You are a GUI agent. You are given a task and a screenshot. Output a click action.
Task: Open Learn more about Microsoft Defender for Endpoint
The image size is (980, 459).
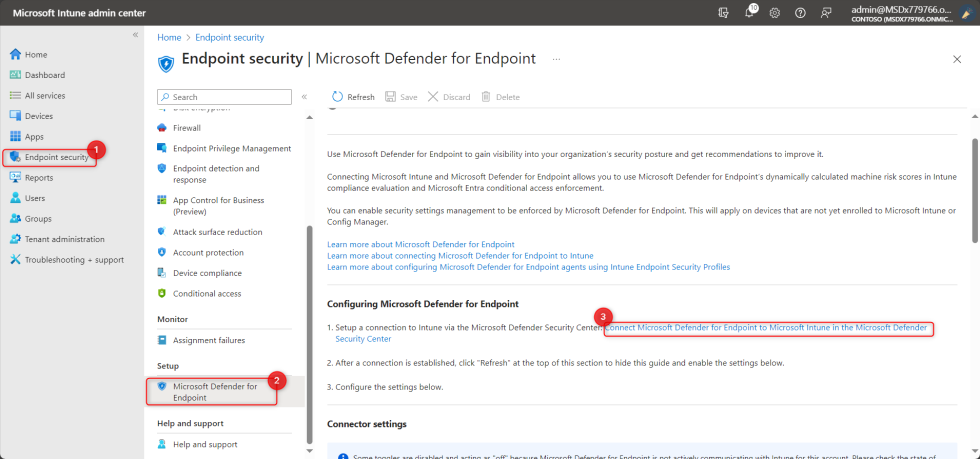coord(421,244)
